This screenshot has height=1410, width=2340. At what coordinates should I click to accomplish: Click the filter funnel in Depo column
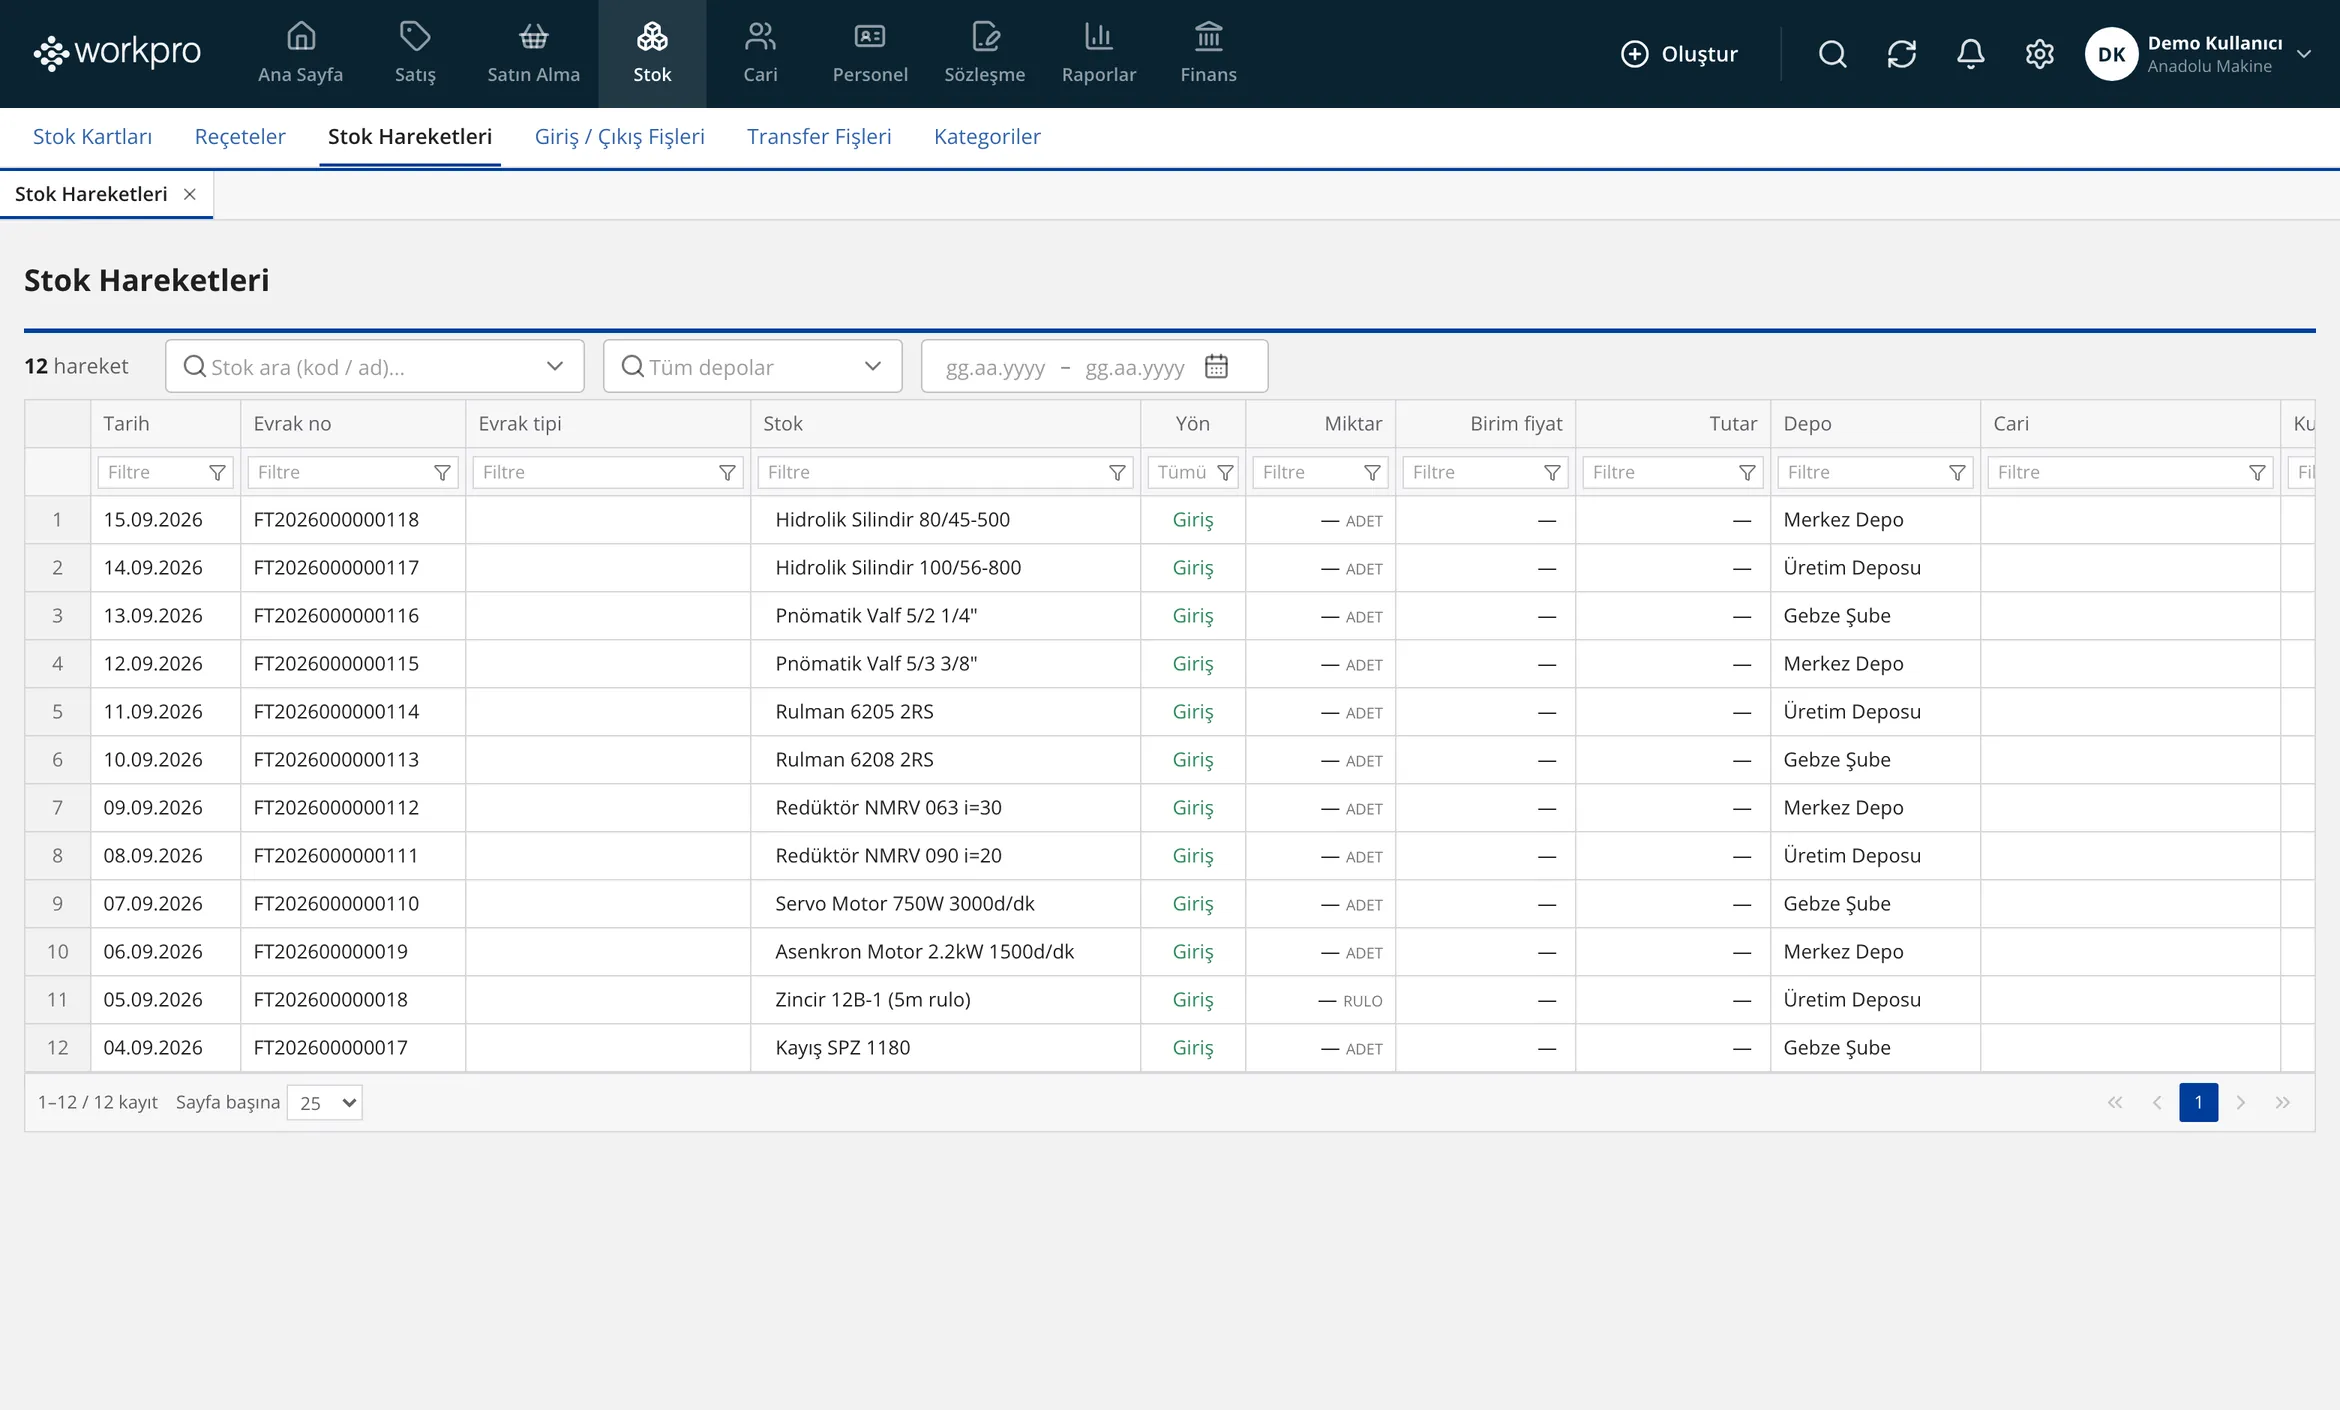pos(1957,473)
